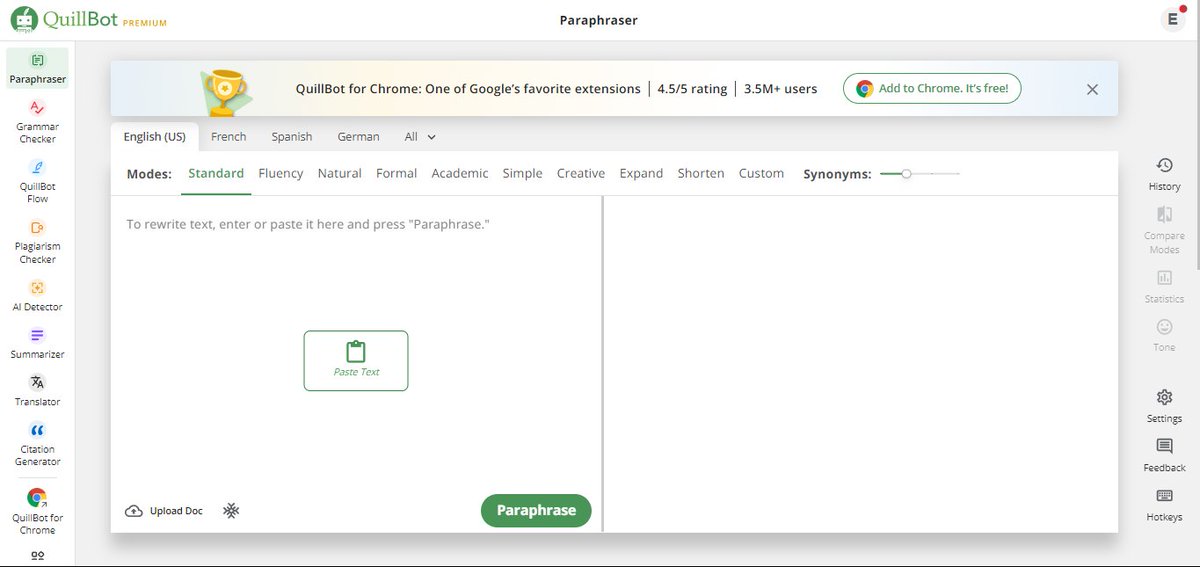This screenshot has height=567, width=1200.
Task: Switch to the Spanish language tab
Action: (292, 137)
